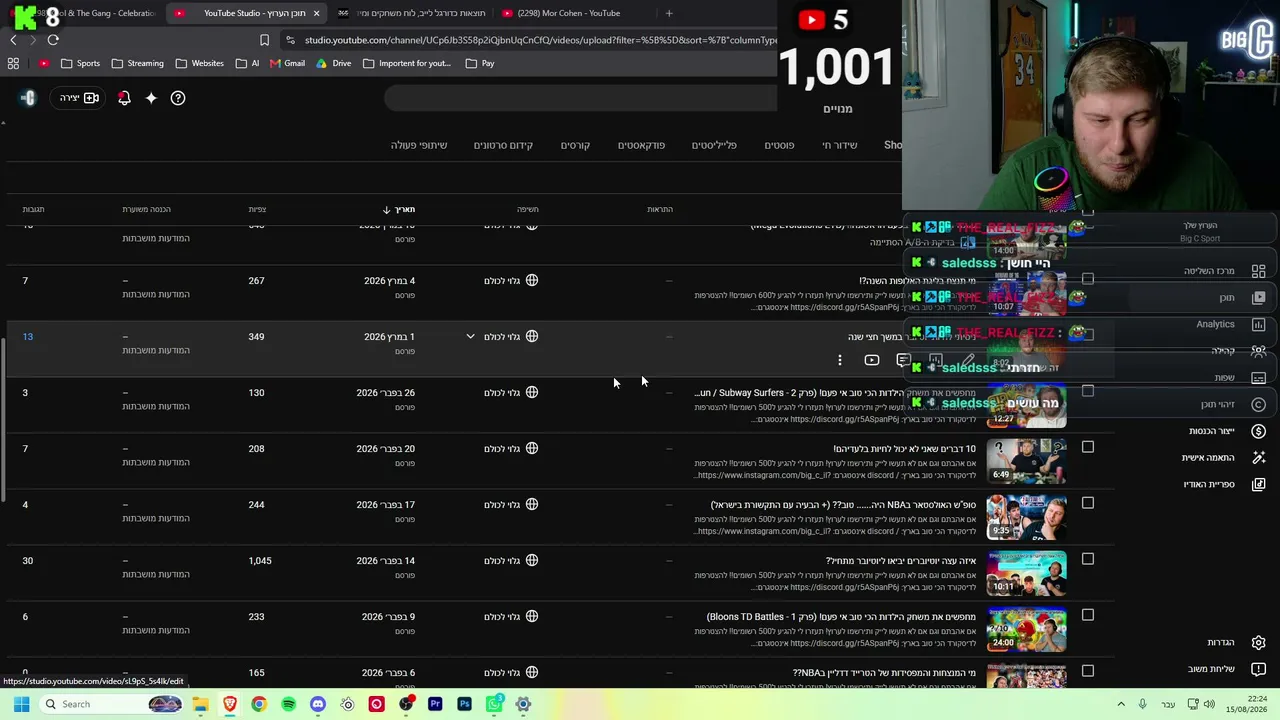Open Photoshop from the taskbar
Viewport: 1280px width, 720px height.
point(464,704)
